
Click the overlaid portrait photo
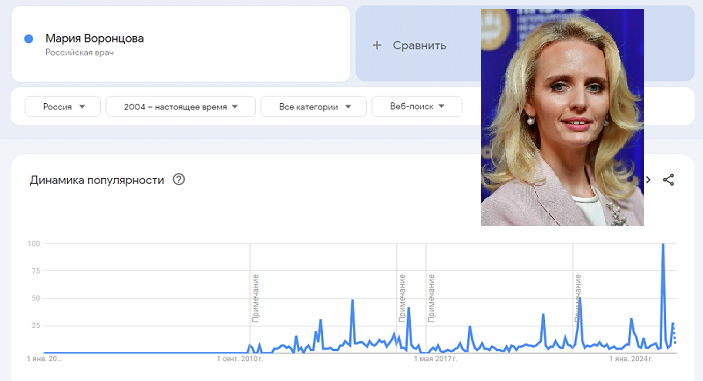[x=562, y=117]
